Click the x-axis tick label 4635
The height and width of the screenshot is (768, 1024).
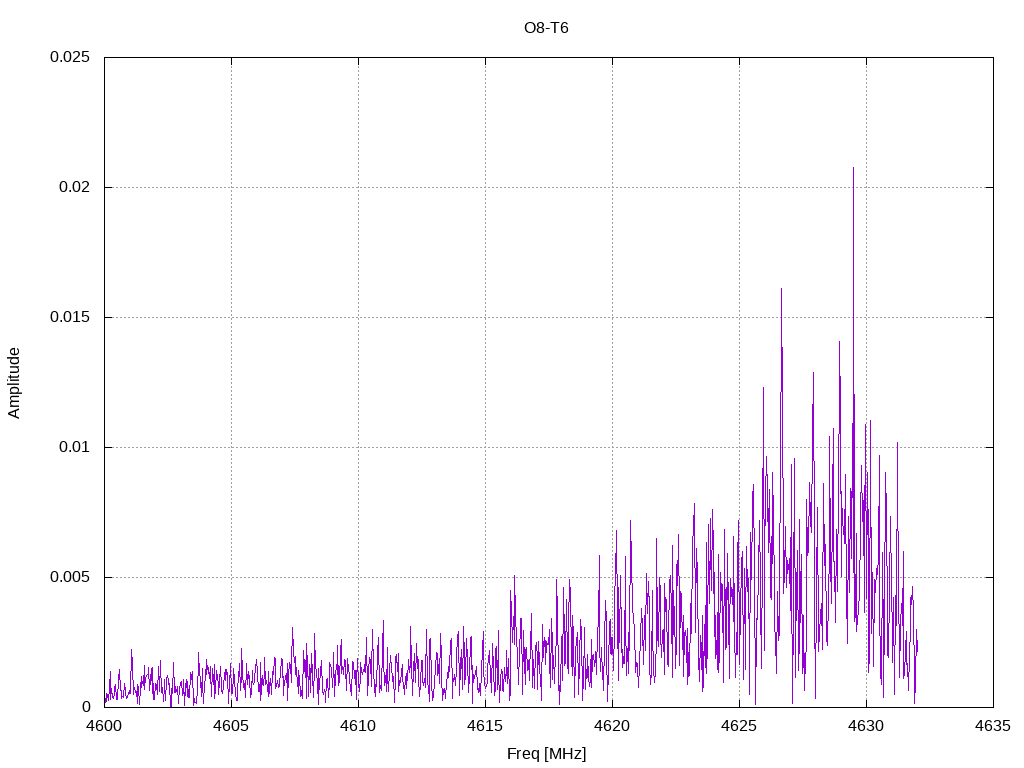[993, 726]
